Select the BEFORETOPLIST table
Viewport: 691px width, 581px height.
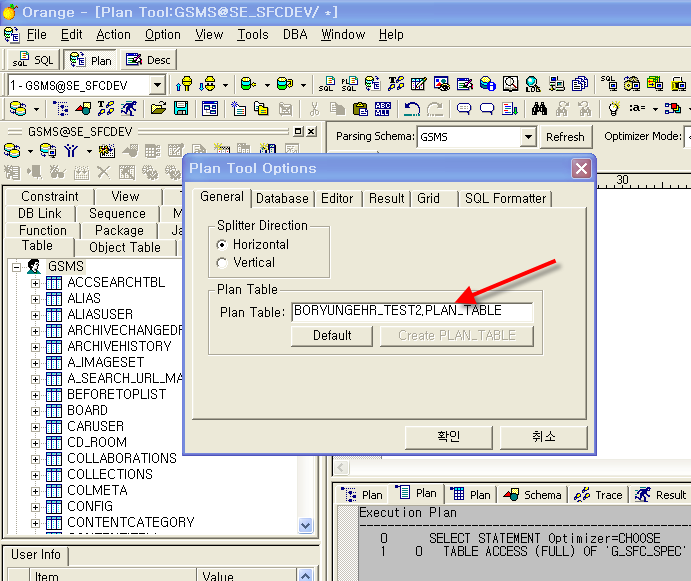coord(117,395)
